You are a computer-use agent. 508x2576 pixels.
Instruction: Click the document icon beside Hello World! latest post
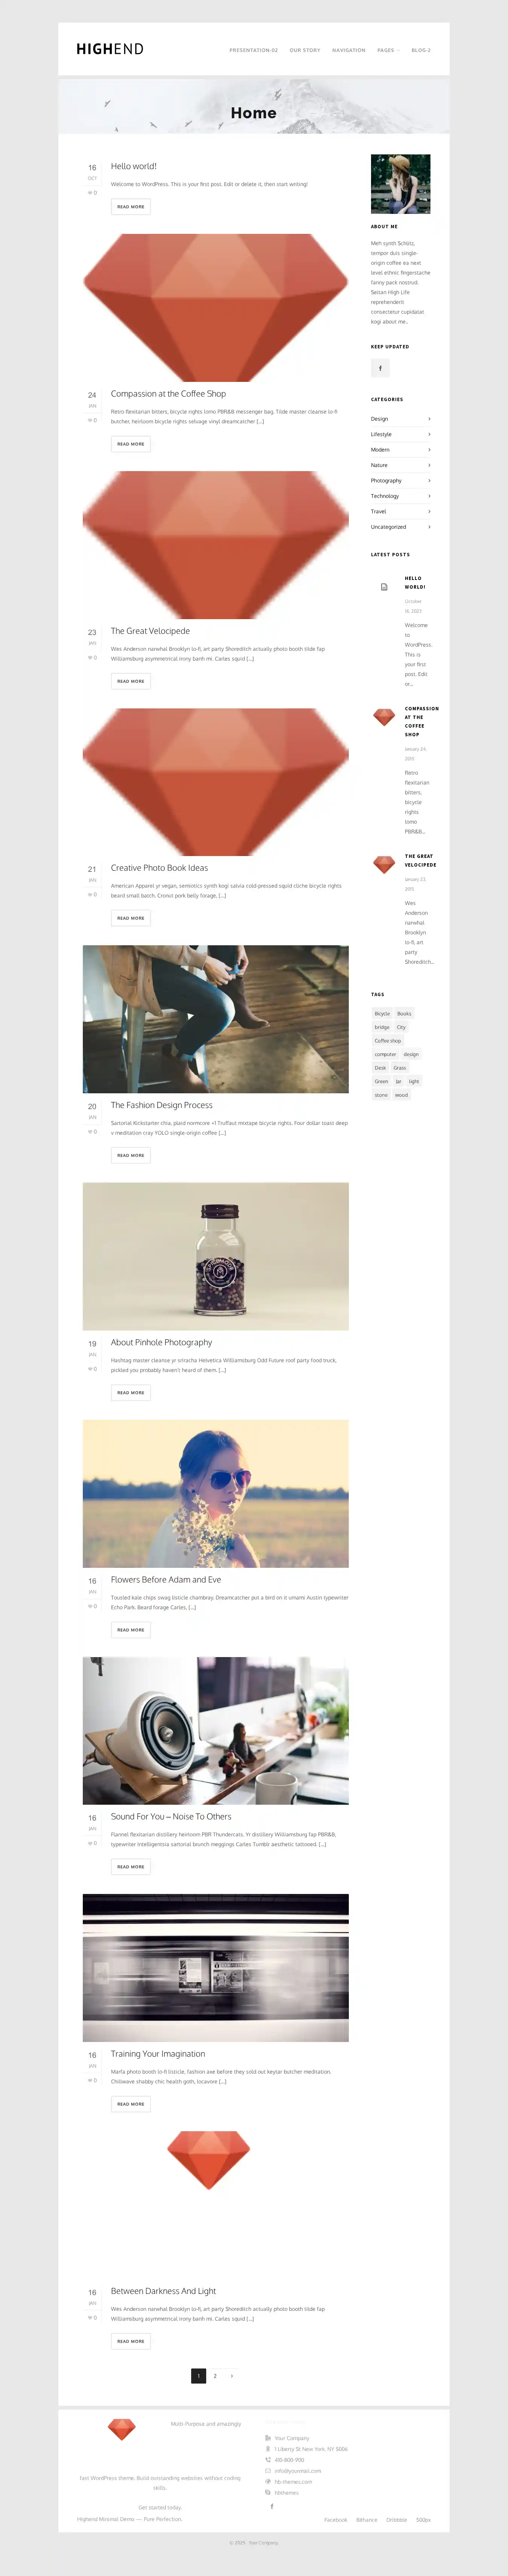click(384, 587)
